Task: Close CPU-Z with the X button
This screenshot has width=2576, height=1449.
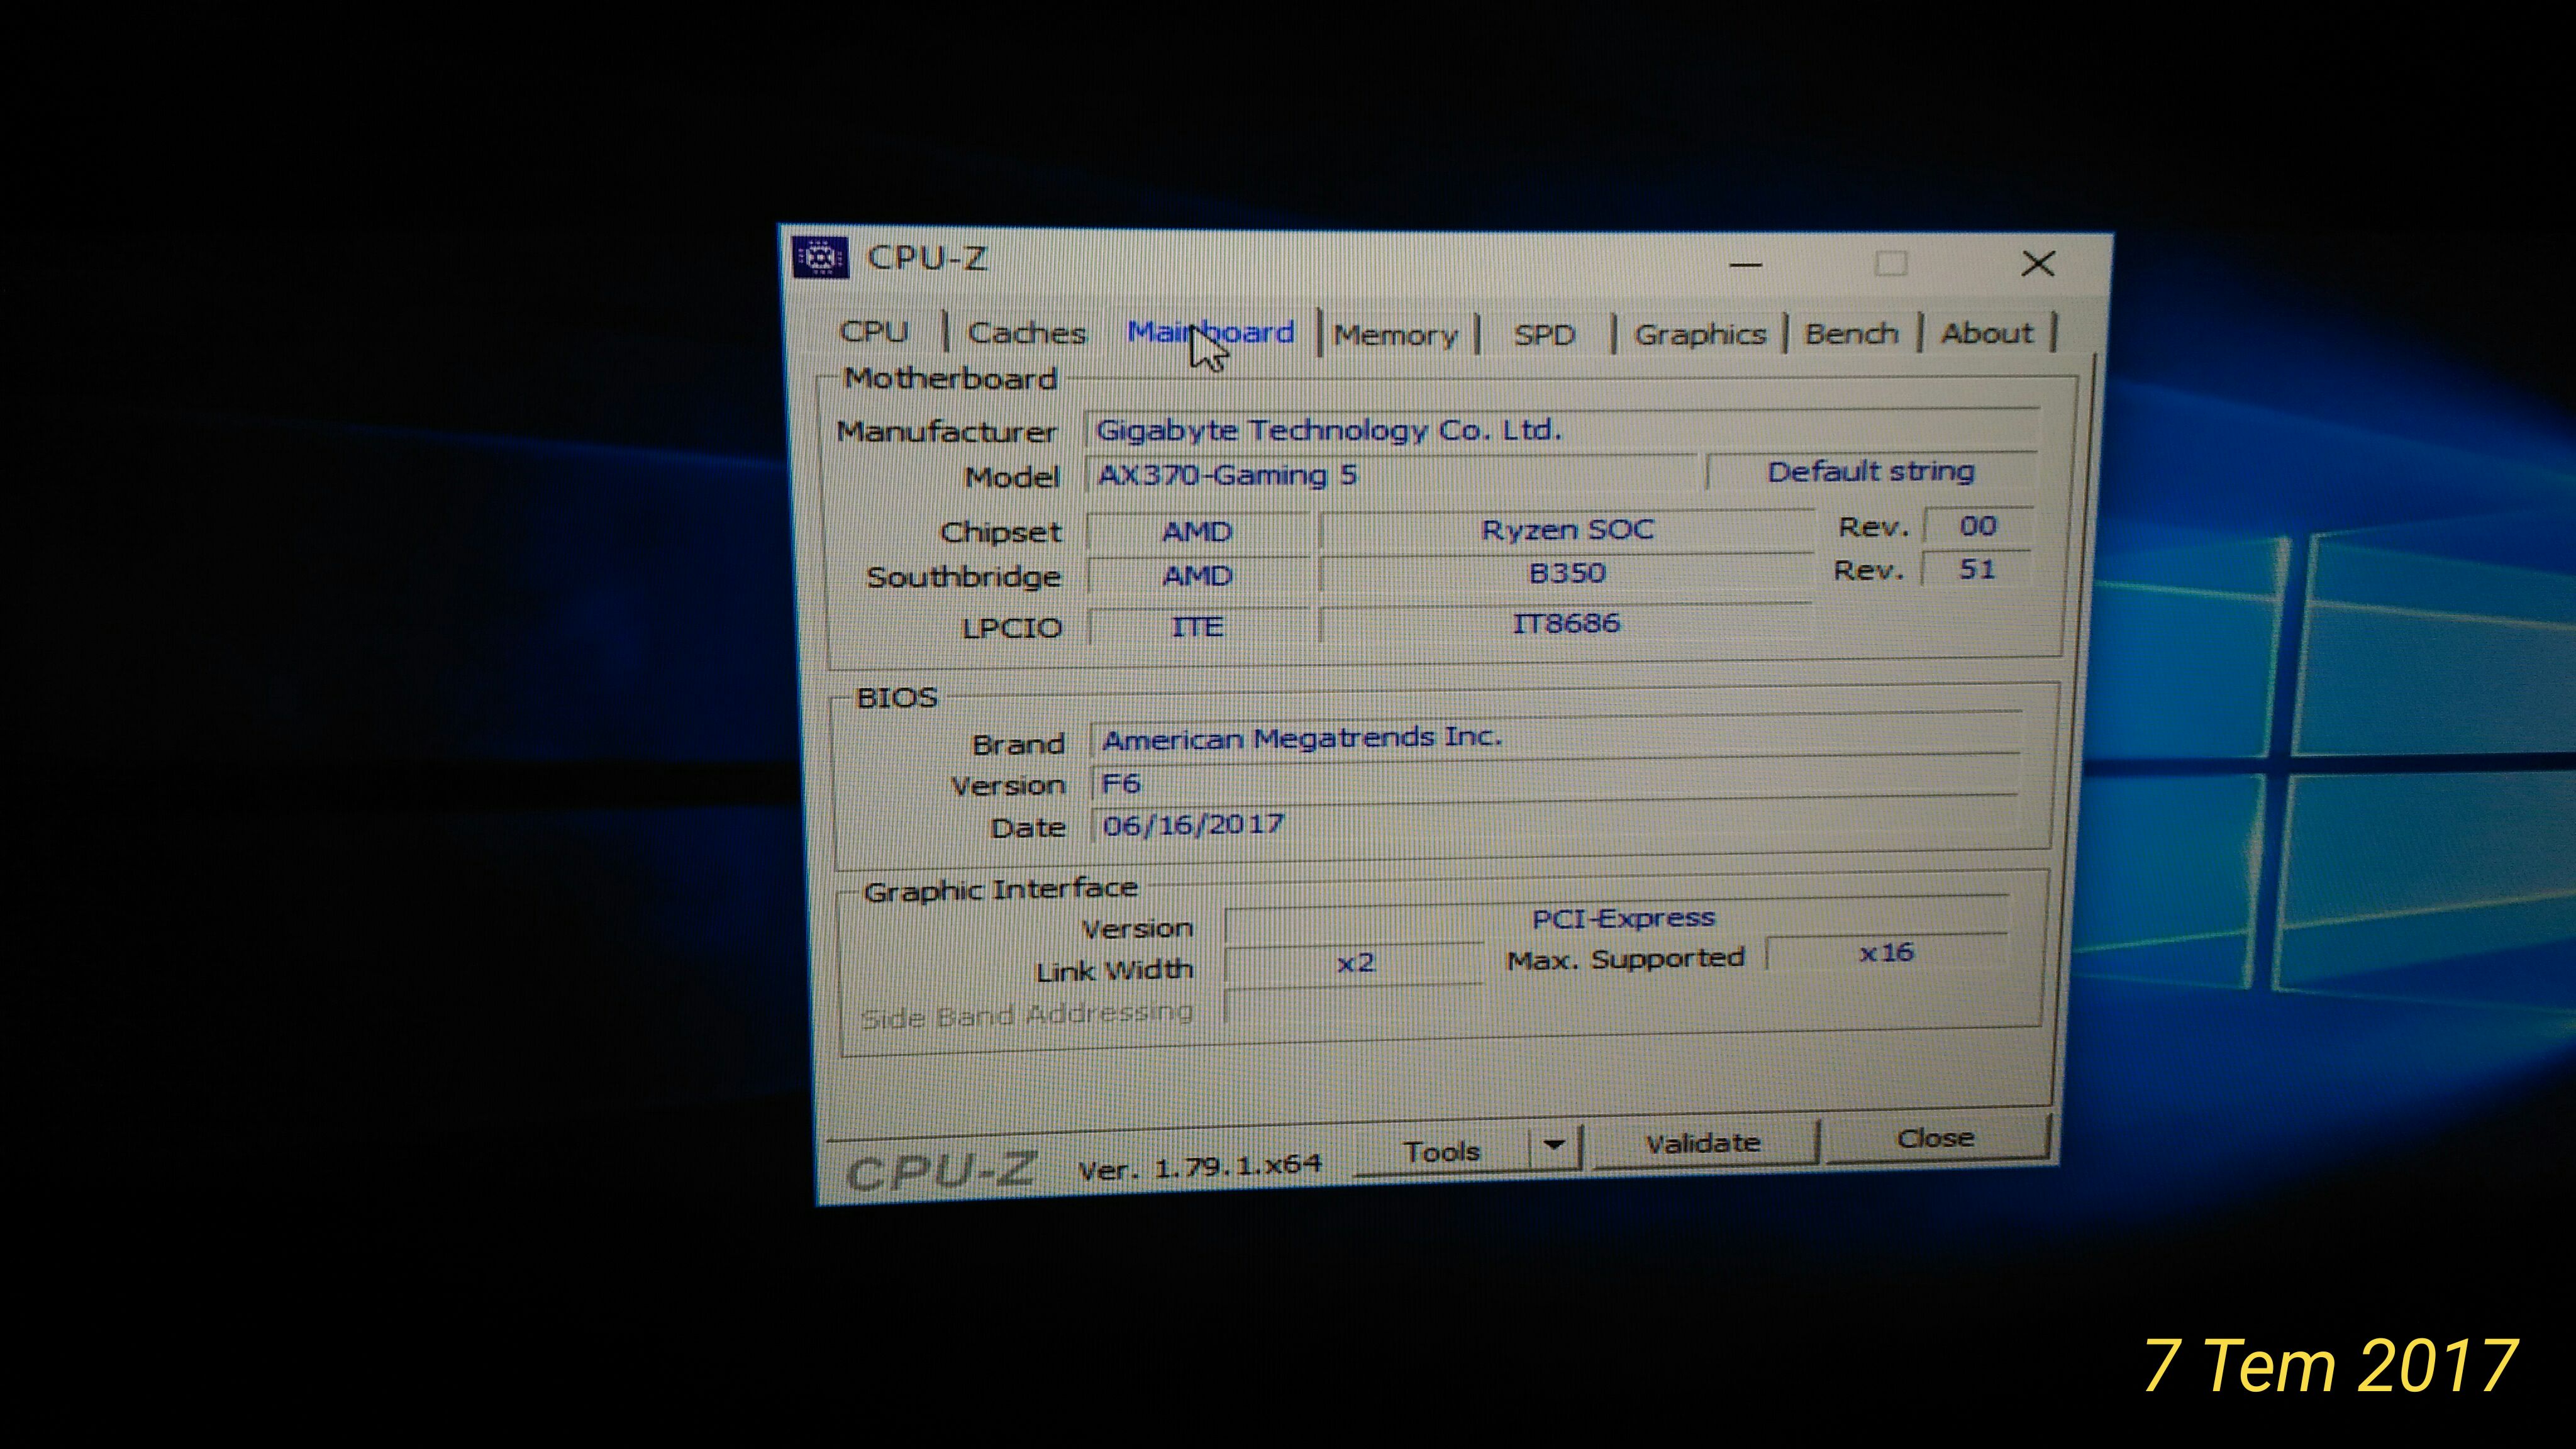Action: coord(2038,264)
